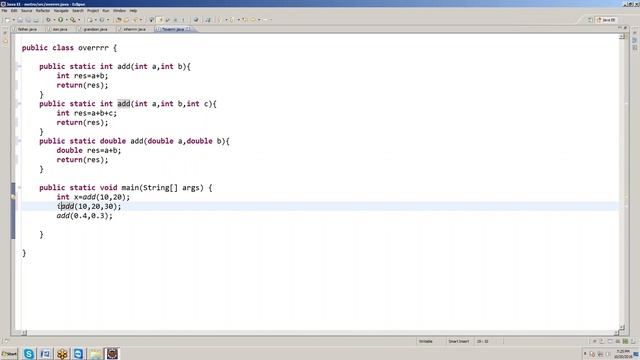Open the Run configurations dropdown arrow

pos(66,20)
